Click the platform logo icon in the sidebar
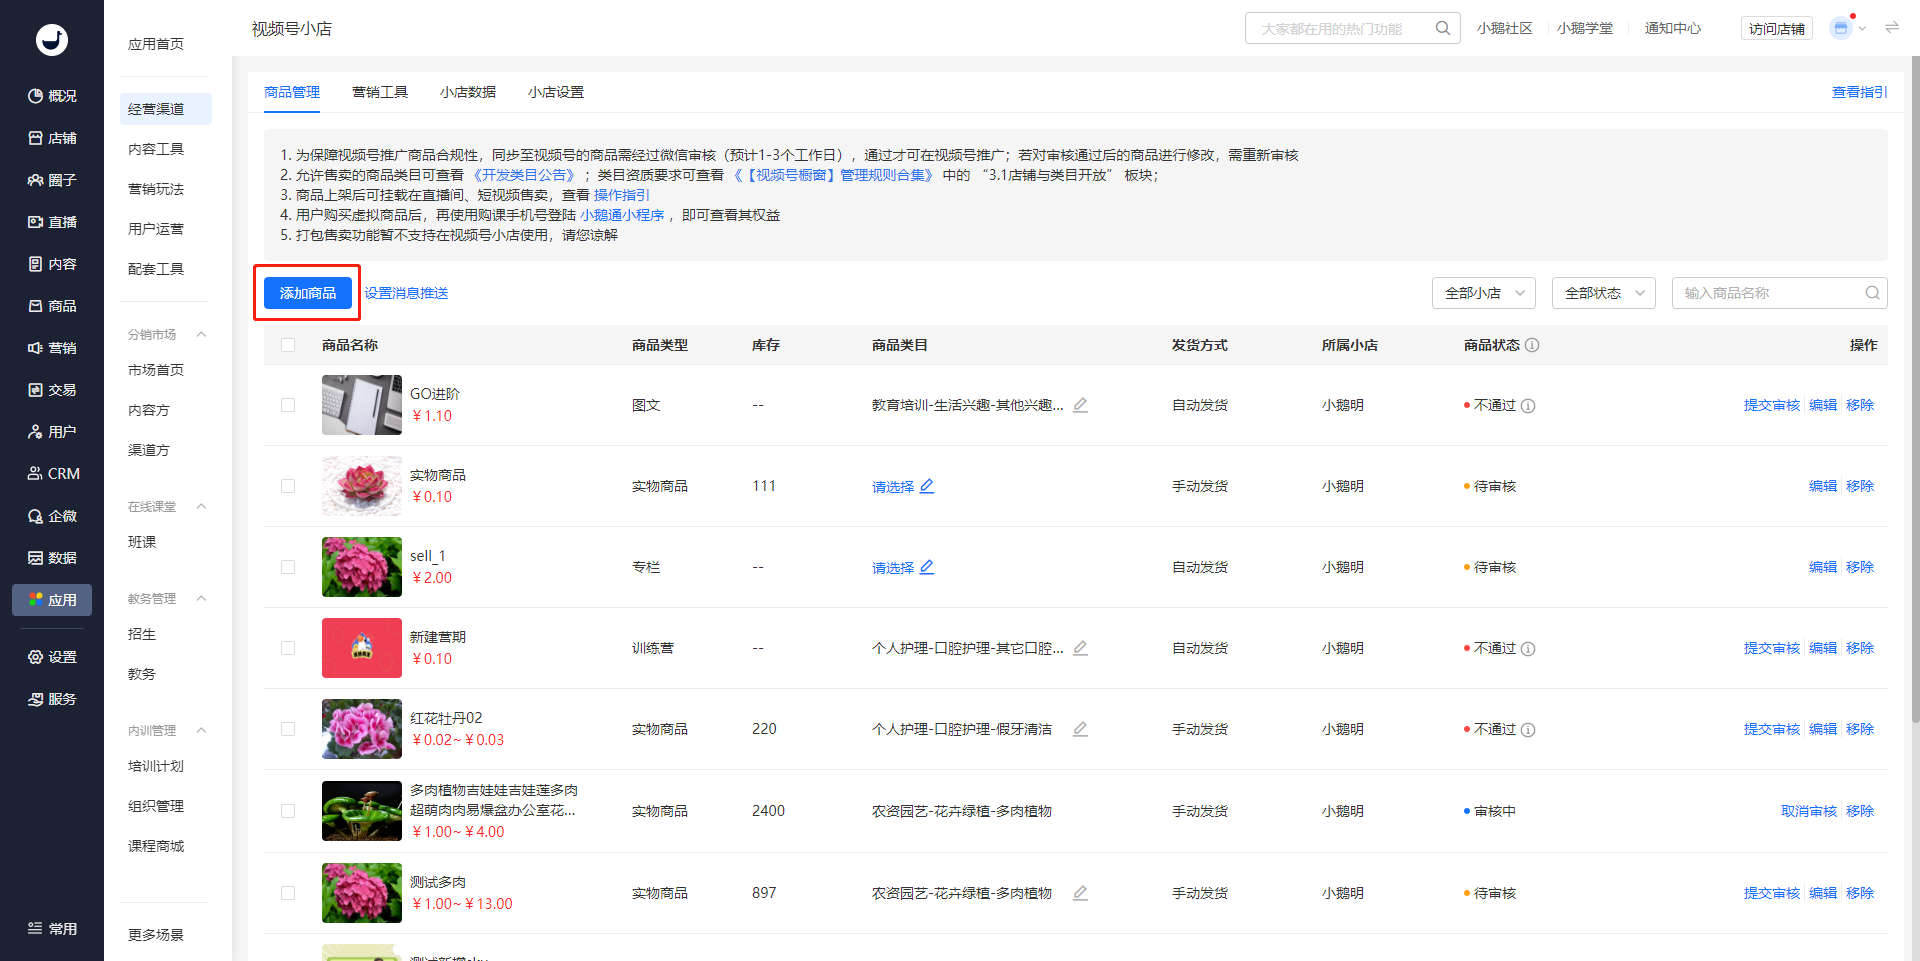Screen dimensions: 1920x961 pos(52,40)
